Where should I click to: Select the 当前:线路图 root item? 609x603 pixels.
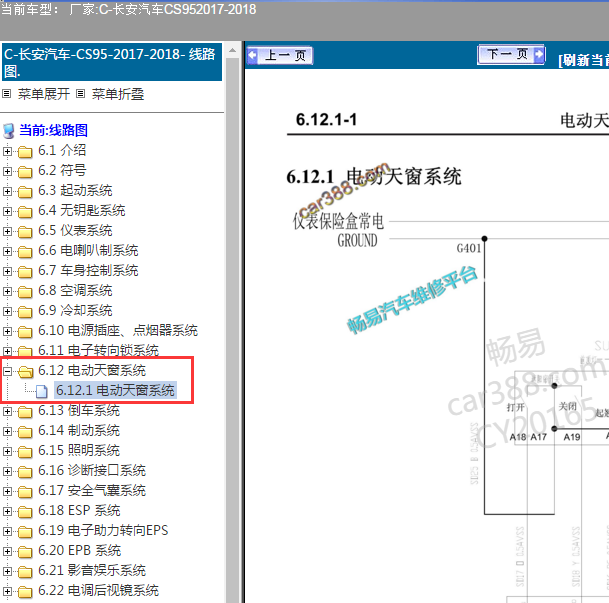(x=53, y=130)
